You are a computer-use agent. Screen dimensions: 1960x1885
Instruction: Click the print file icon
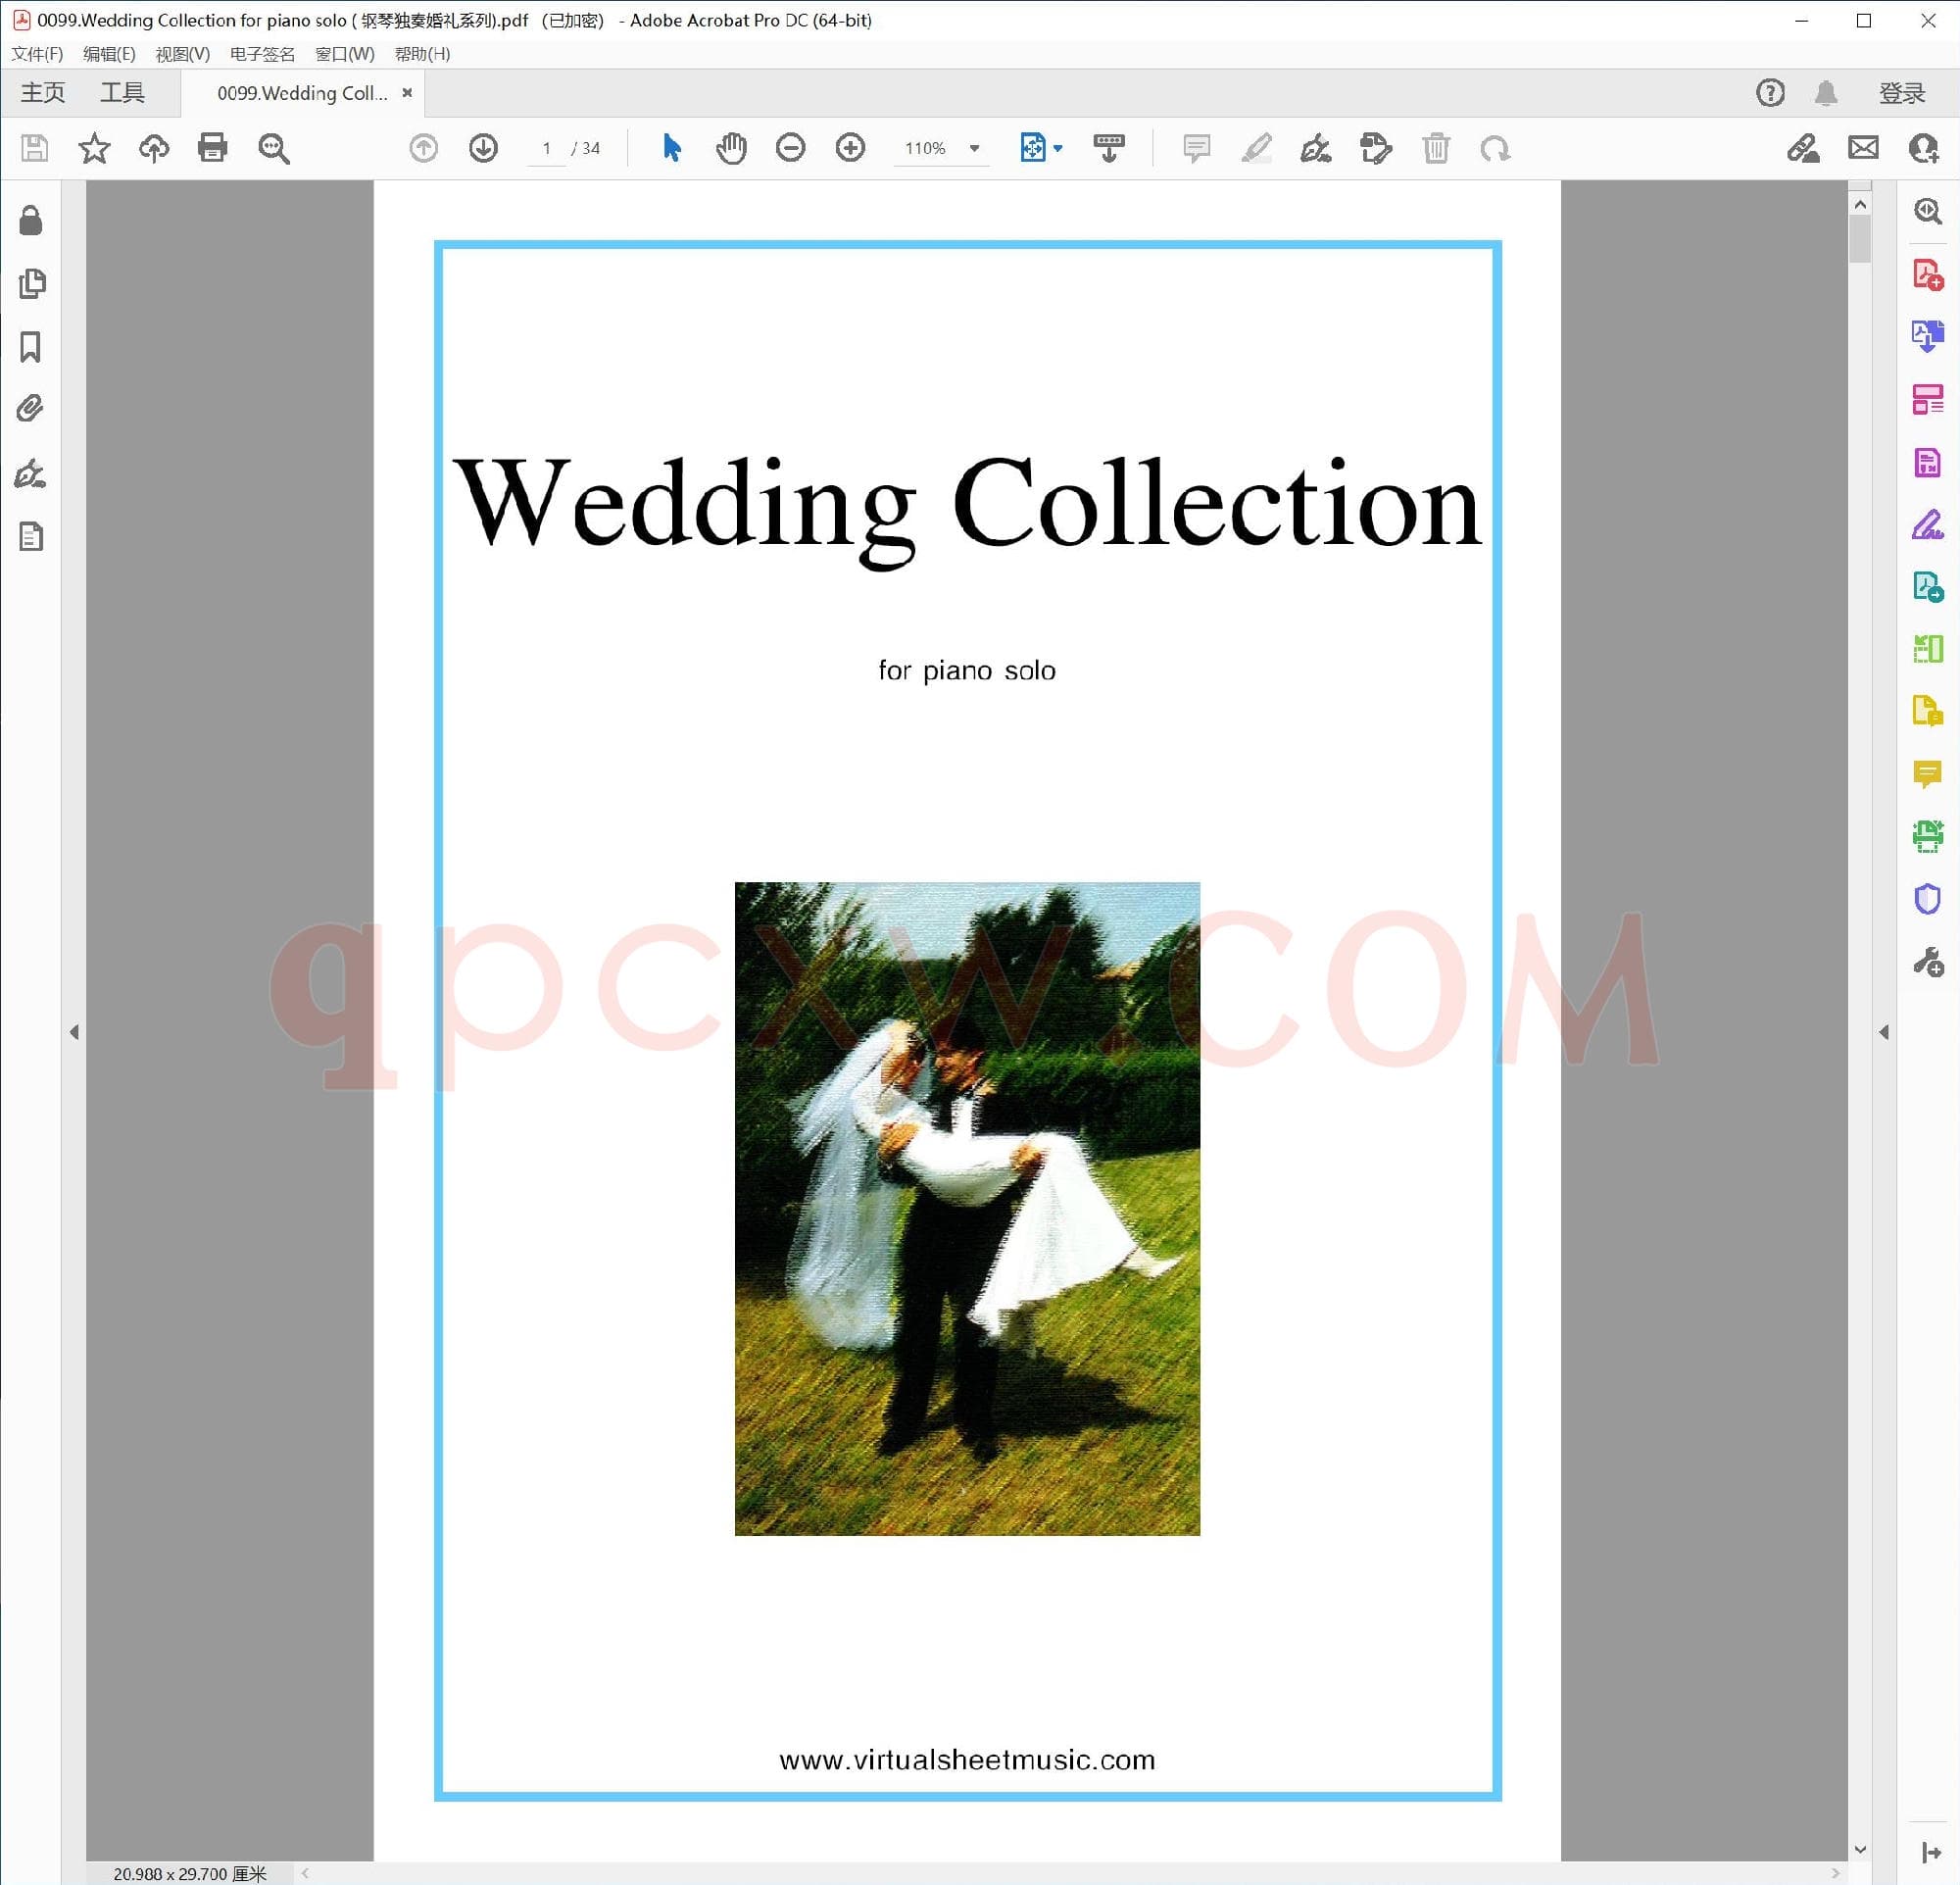coord(212,148)
